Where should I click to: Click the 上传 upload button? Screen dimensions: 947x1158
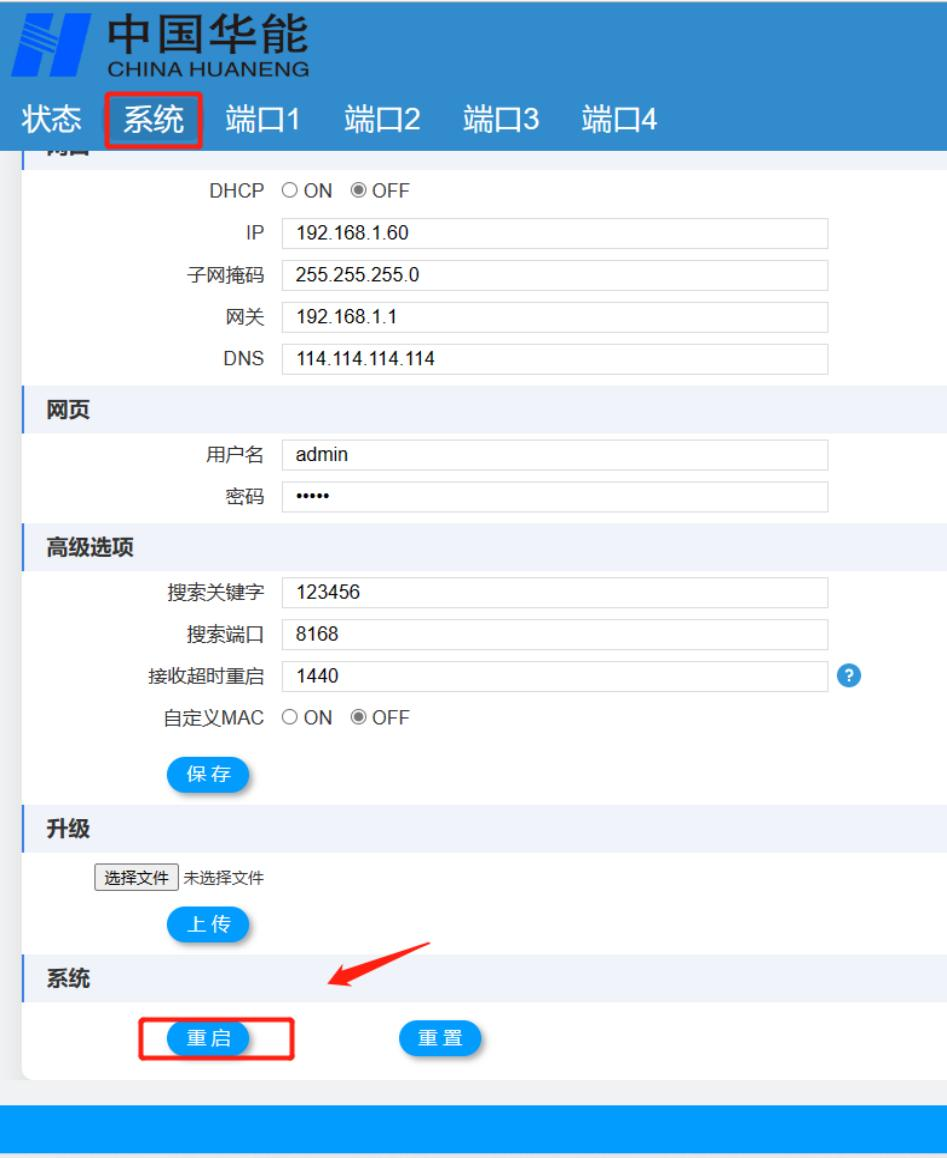point(208,925)
